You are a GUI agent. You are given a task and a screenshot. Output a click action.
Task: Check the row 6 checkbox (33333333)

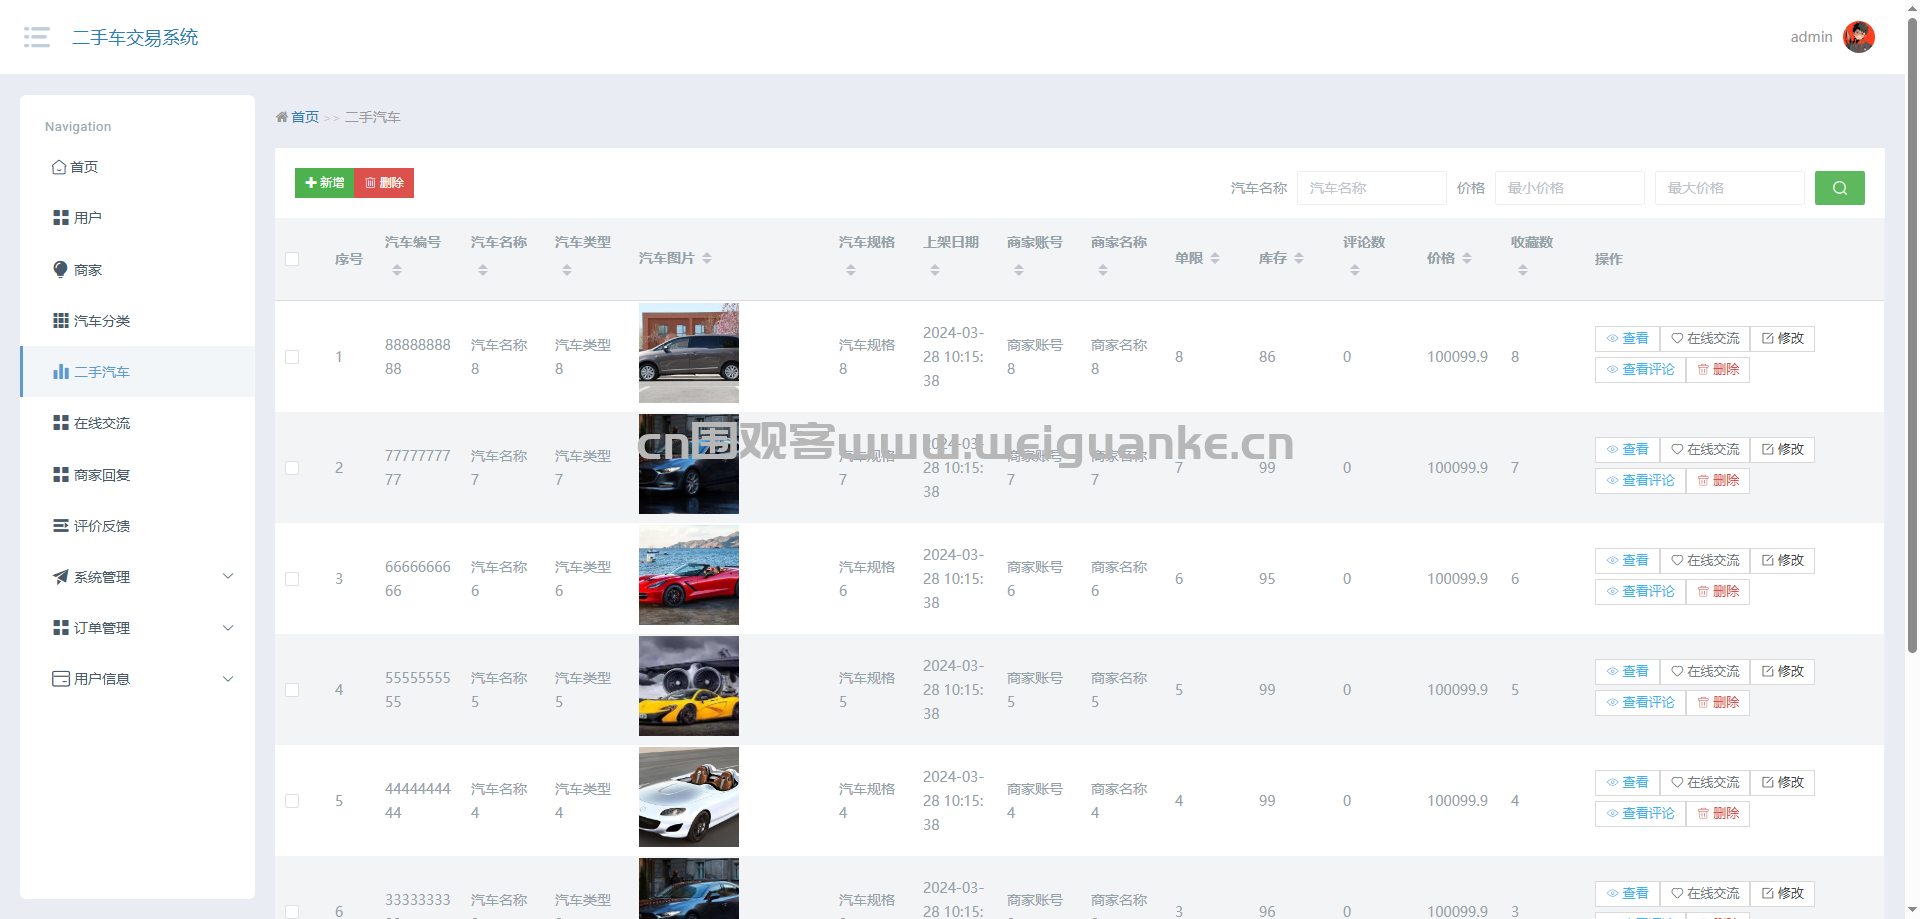292,911
